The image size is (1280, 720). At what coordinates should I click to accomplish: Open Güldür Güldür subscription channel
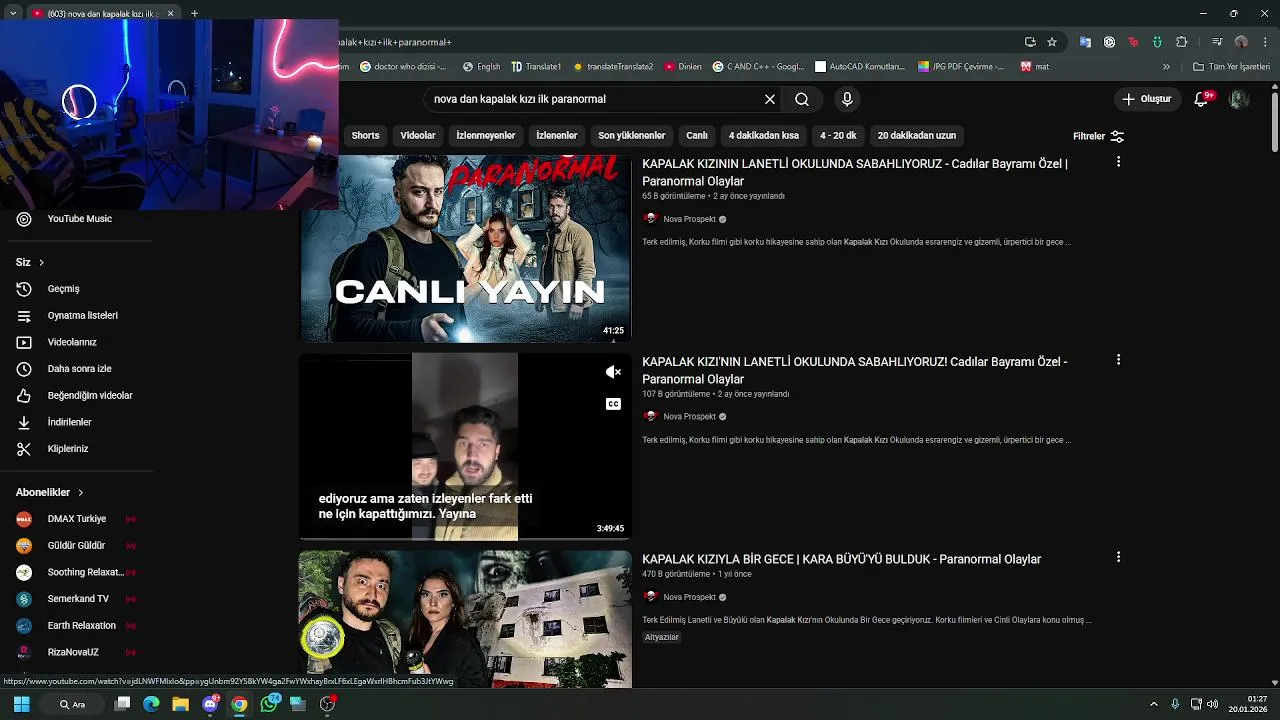pos(78,545)
